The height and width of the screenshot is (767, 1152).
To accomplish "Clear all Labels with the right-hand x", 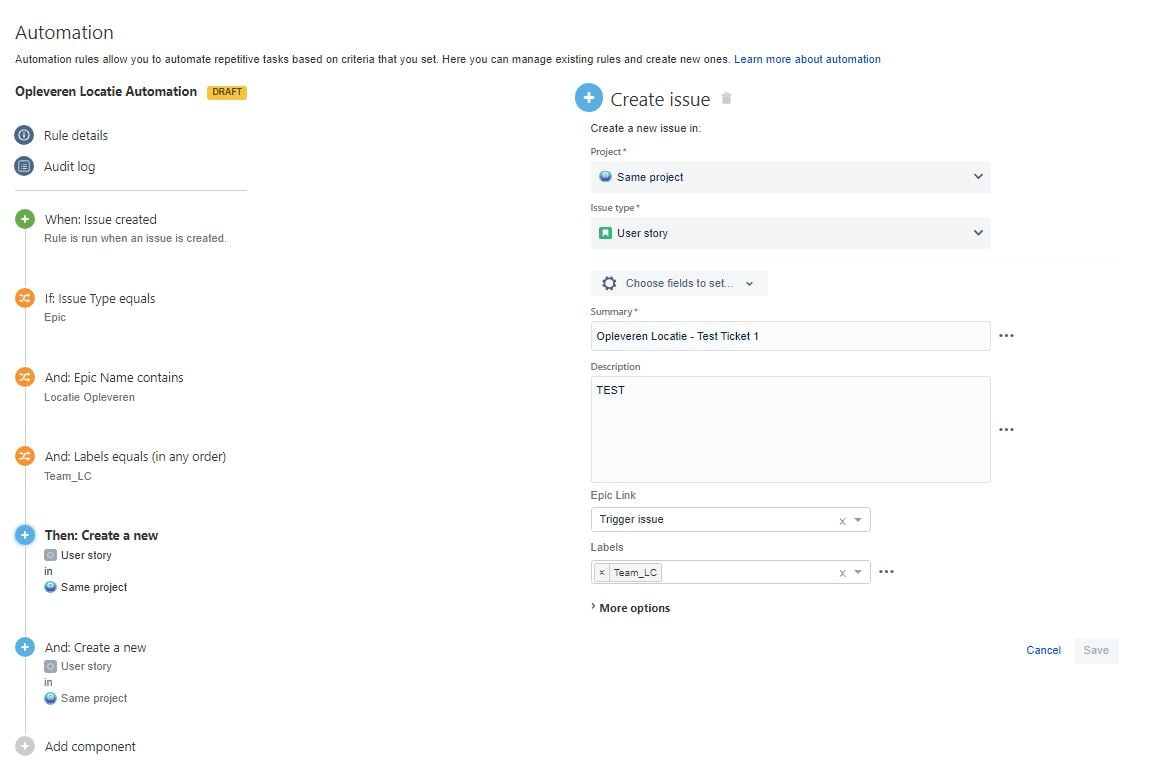I will click(843, 573).
